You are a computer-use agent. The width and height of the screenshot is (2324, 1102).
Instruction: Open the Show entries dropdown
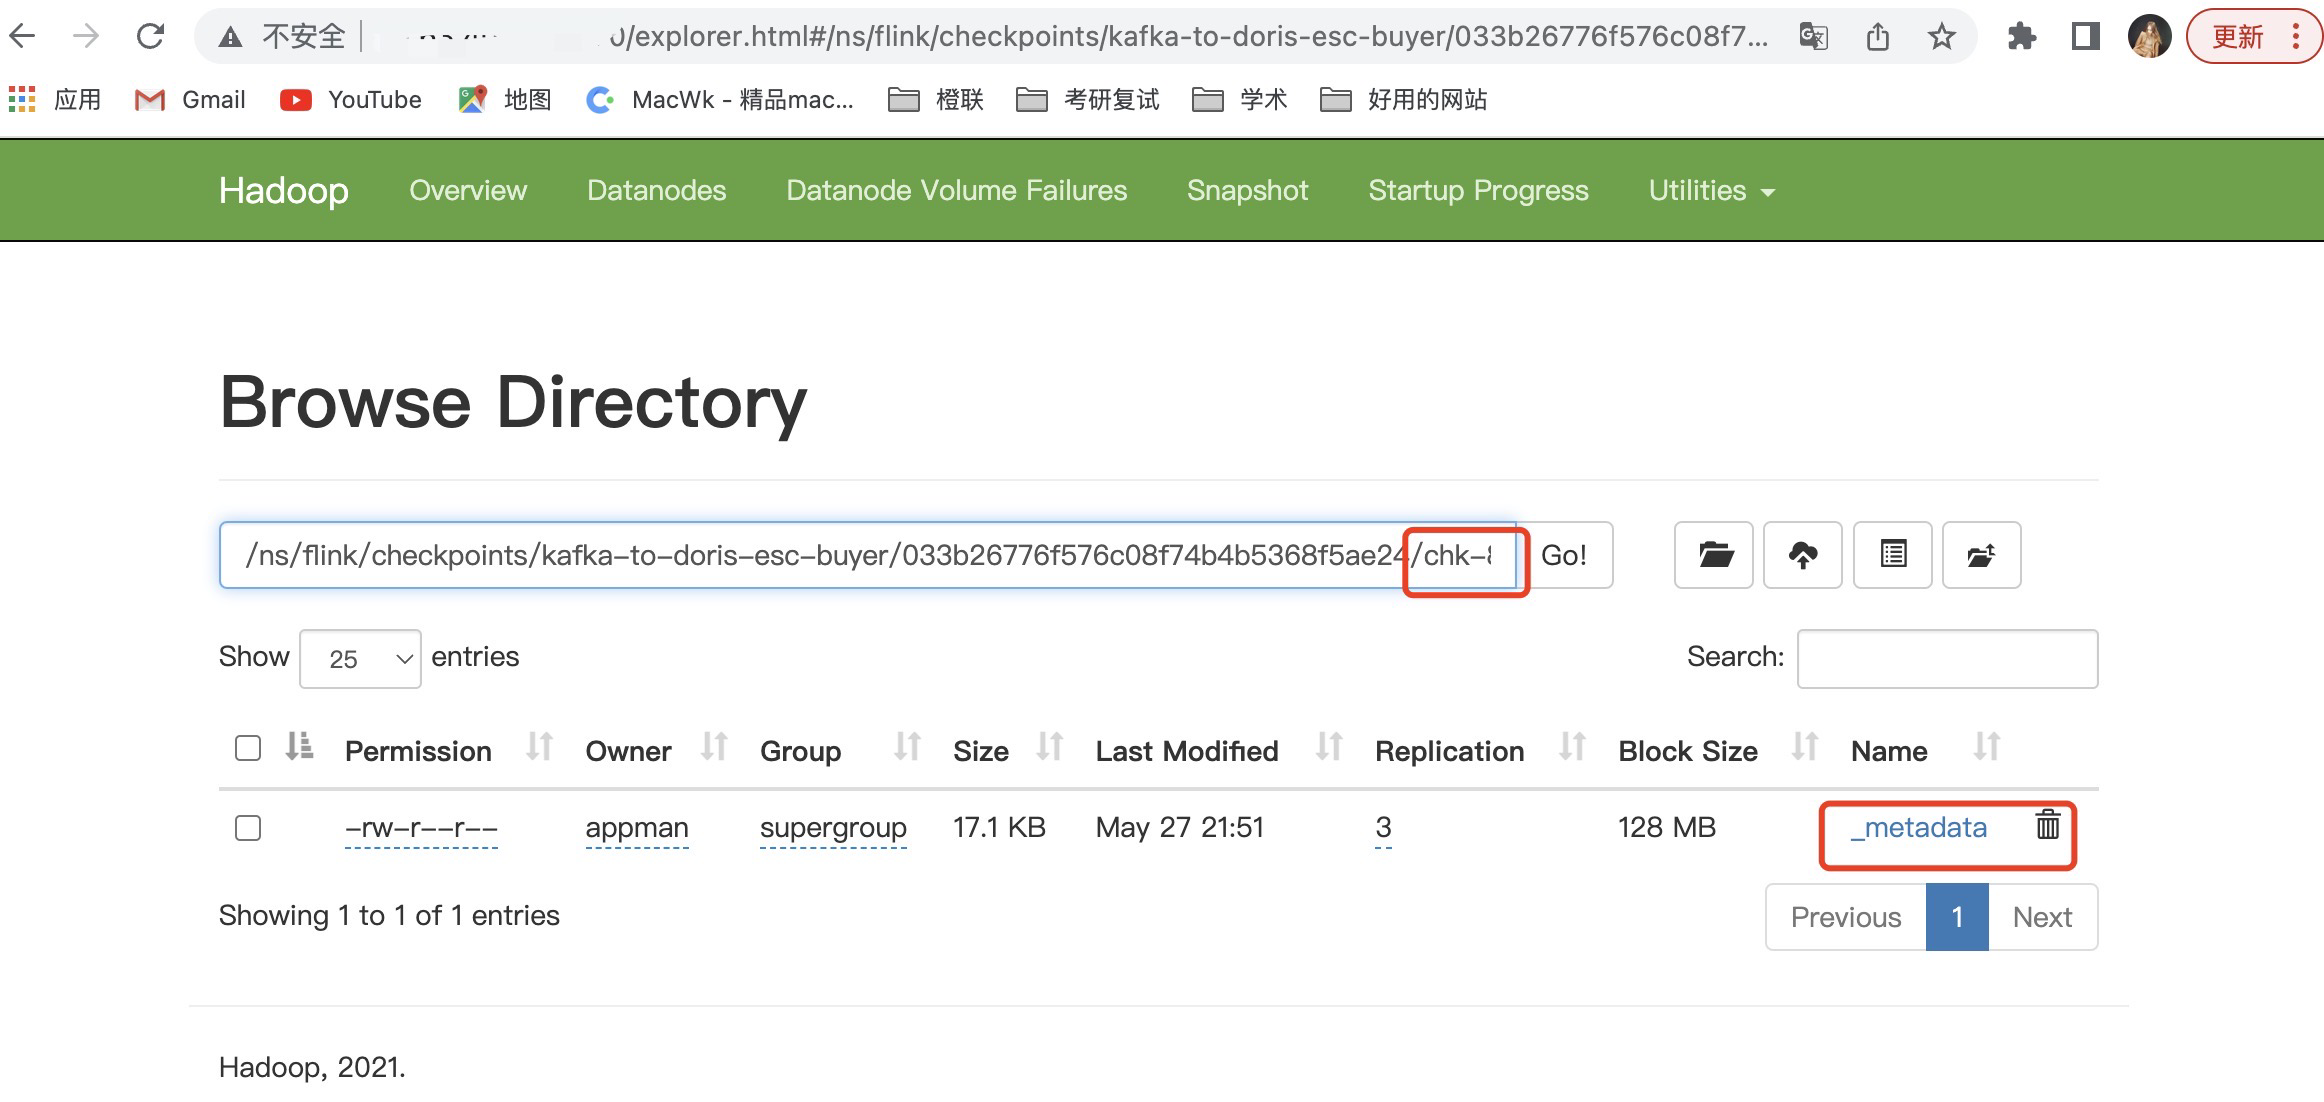coord(360,658)
